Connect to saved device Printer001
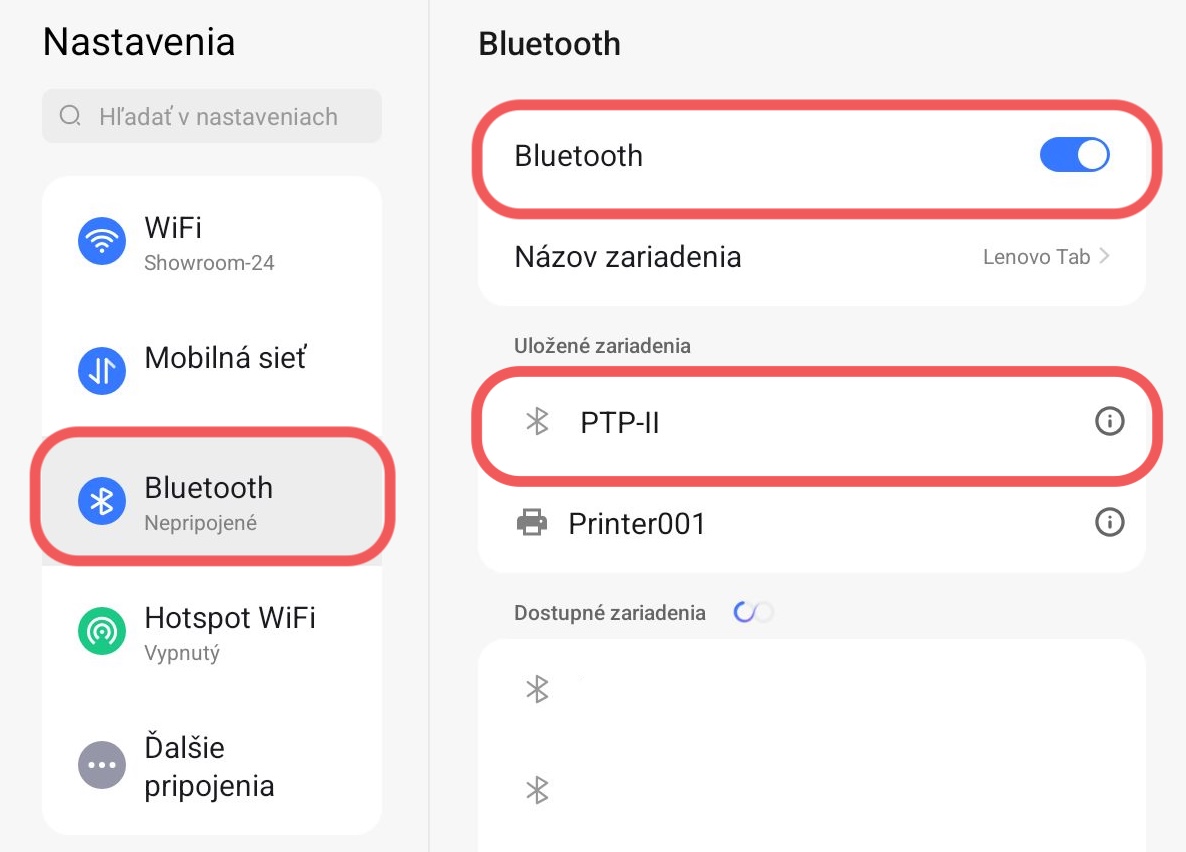 pos(637,523)
